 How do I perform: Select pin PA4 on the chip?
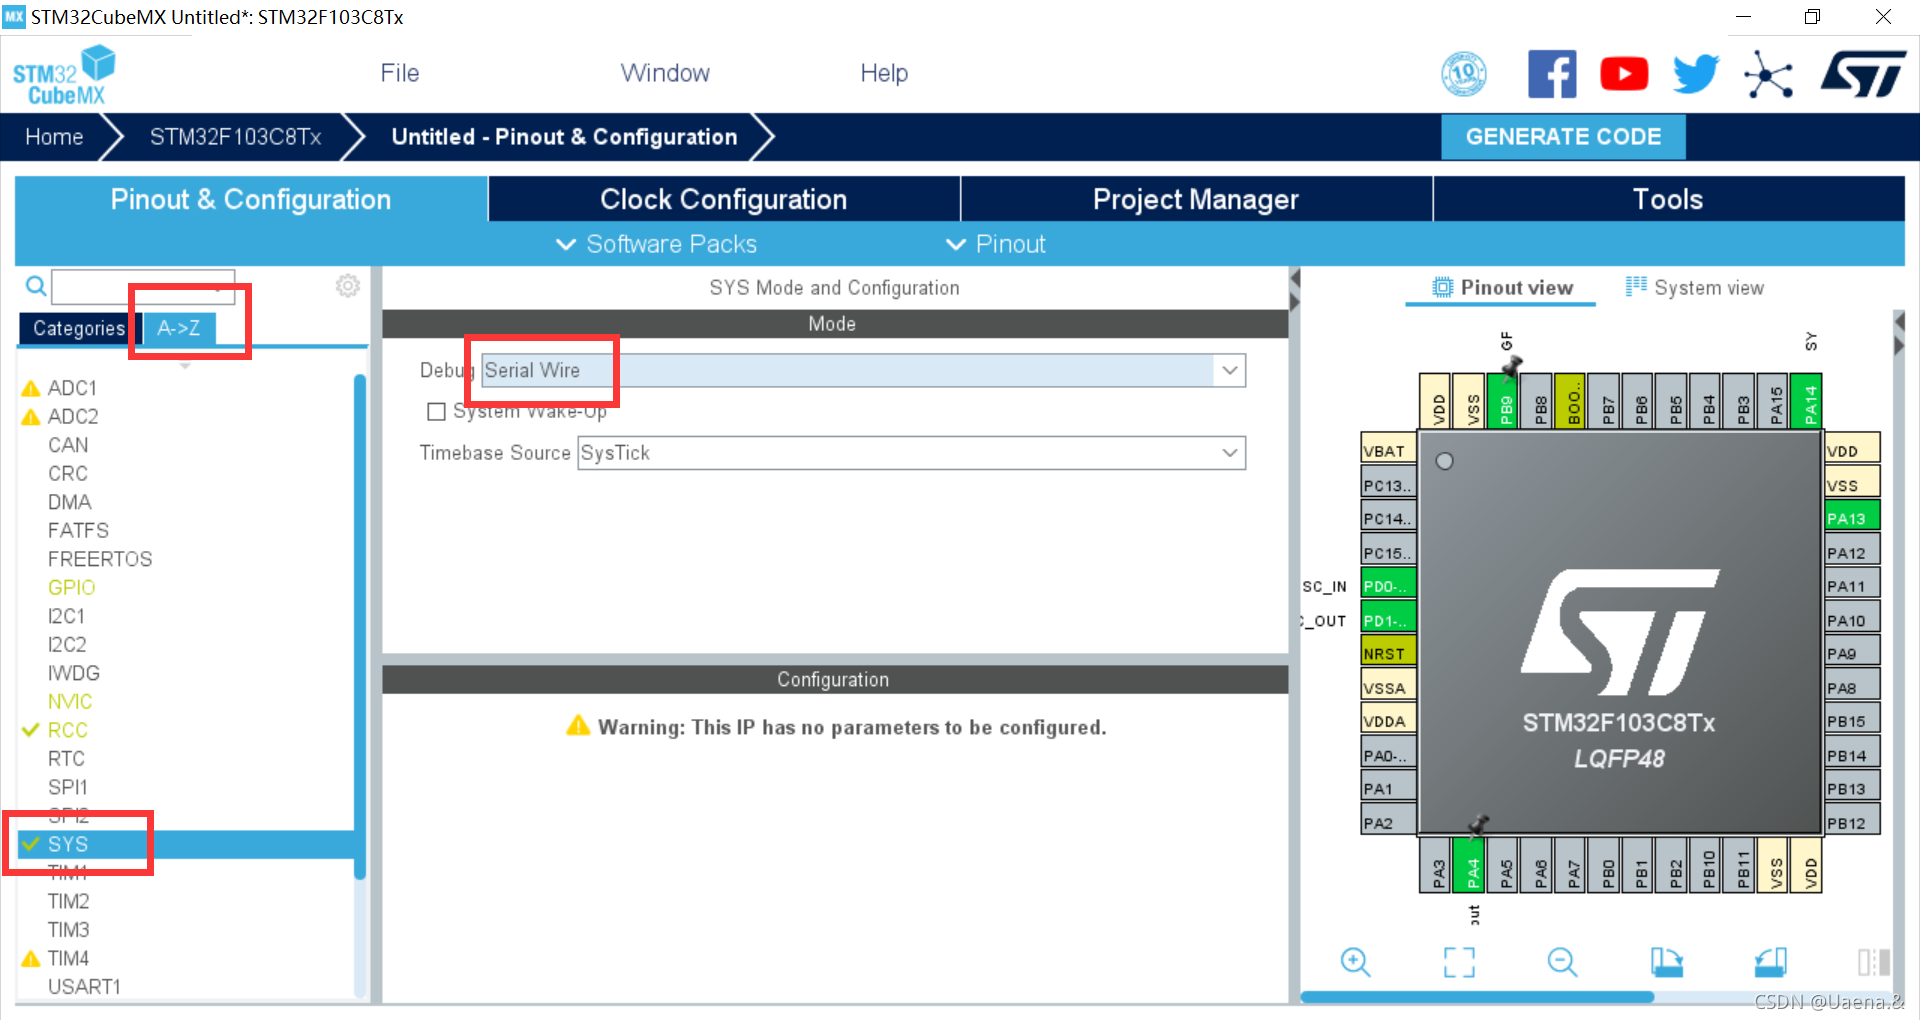coord(1469,865)
